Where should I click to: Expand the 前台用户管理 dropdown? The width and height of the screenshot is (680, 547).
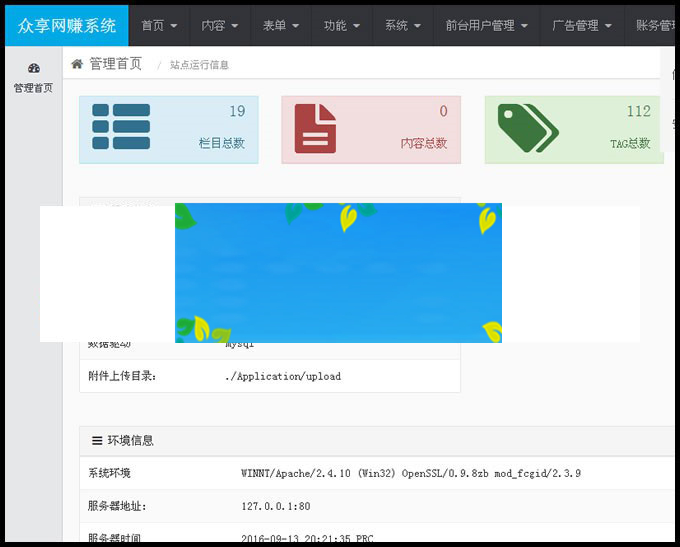coord(486,25)
